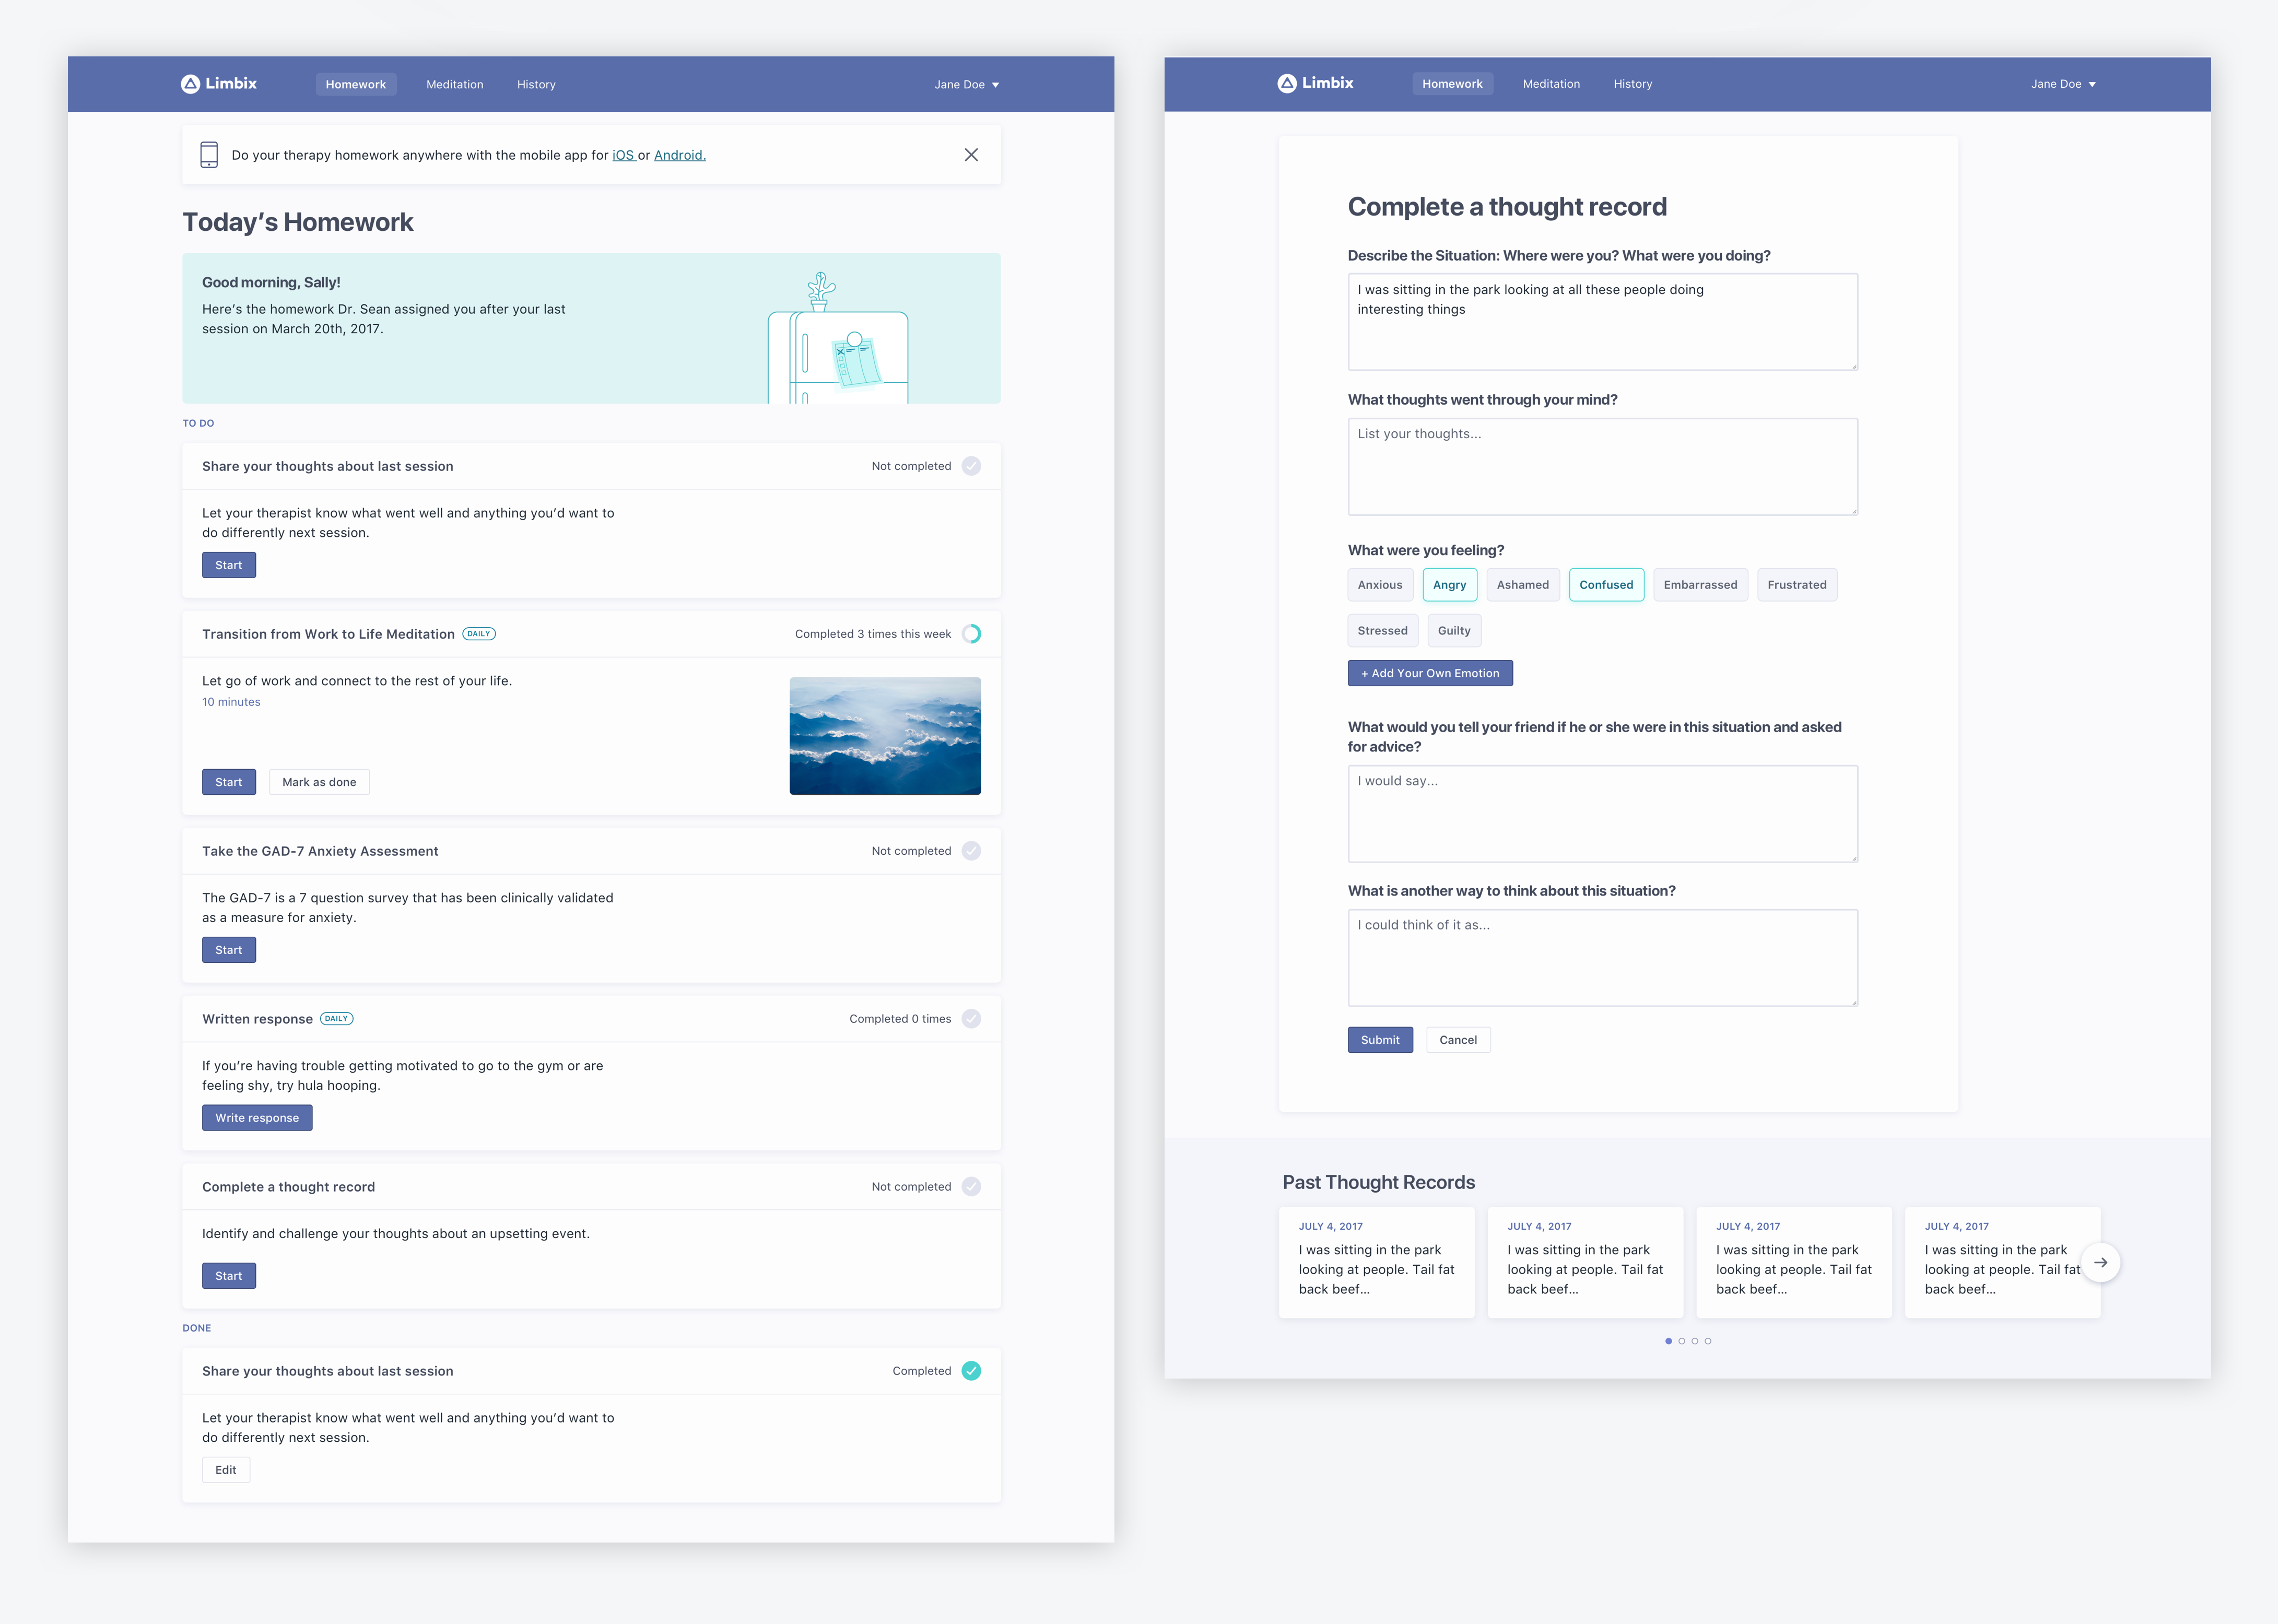Select the Angry emotion tag
This screenshot has height=1624, width=2278.
click(x=1450, y=583)
